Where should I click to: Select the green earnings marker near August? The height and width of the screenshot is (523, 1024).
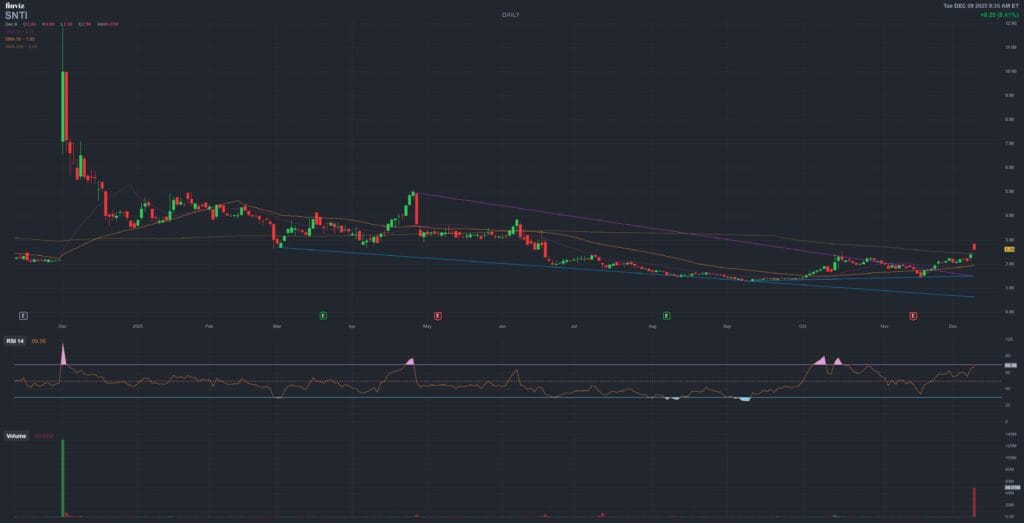[x=667, y=315]
